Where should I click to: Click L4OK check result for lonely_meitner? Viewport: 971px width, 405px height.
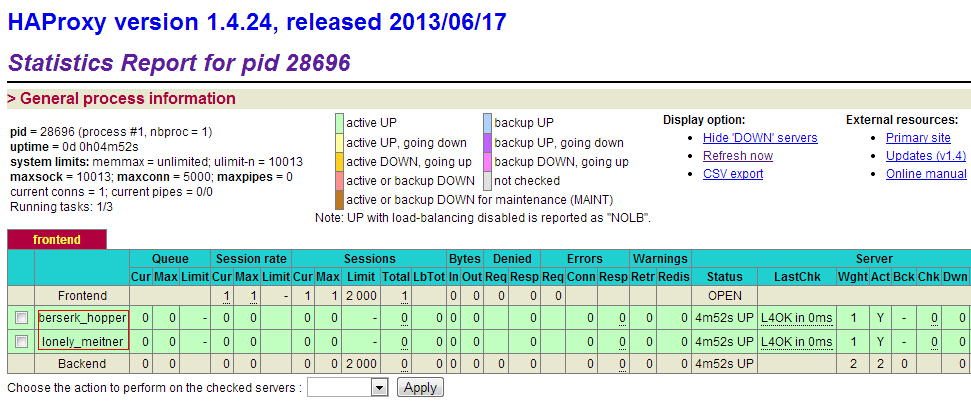(796, 341)
